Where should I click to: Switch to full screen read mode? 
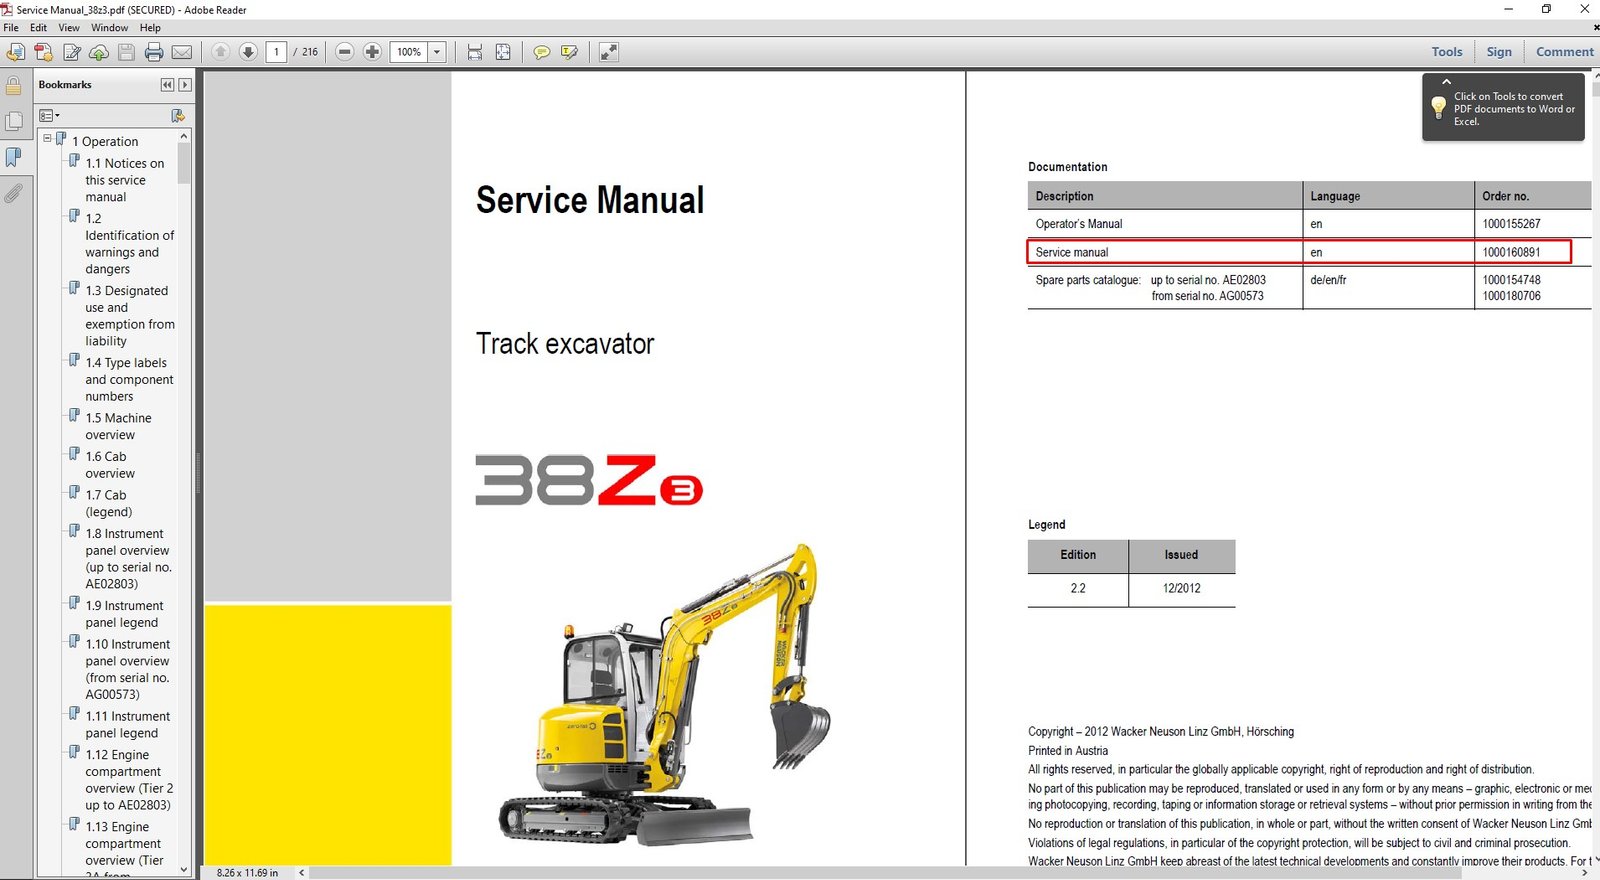[x=608, y=52]
